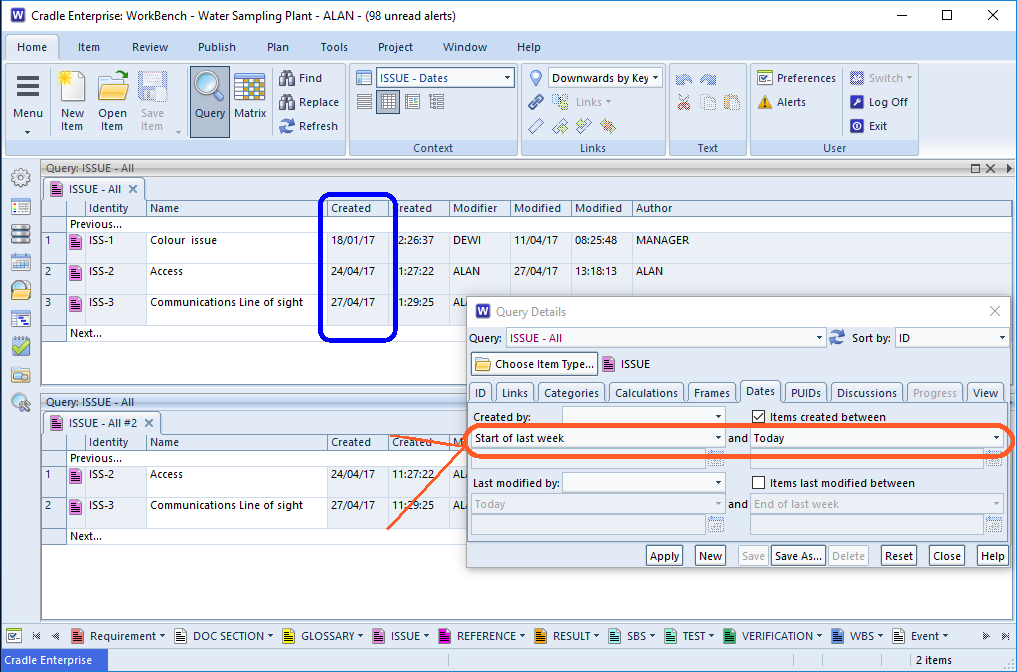This screenshot has width=1017, height=672.
Task: Open the Publish ribbon tab
Action: pyautogui.click(x=217, y=47)
